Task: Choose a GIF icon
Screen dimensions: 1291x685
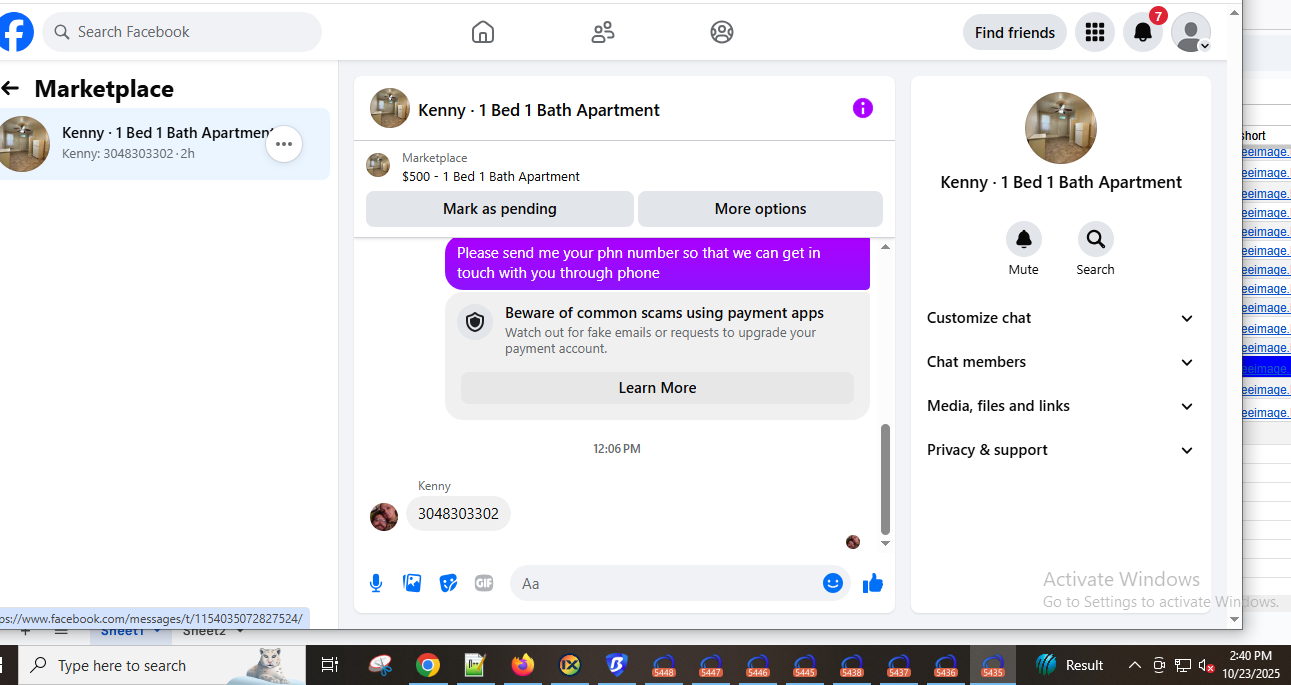Action: tap(484, 583)
